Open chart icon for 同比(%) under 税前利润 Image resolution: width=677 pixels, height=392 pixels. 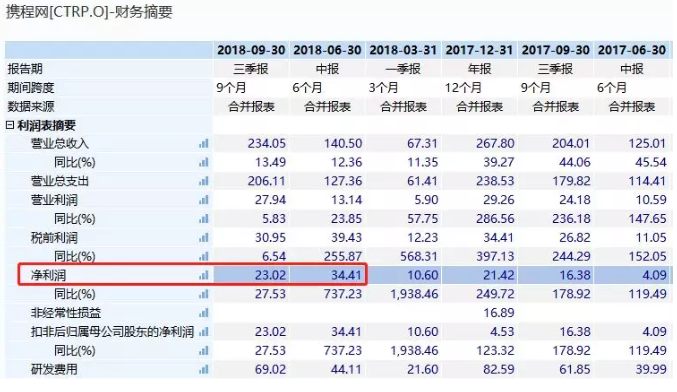[x=203, y=256]
